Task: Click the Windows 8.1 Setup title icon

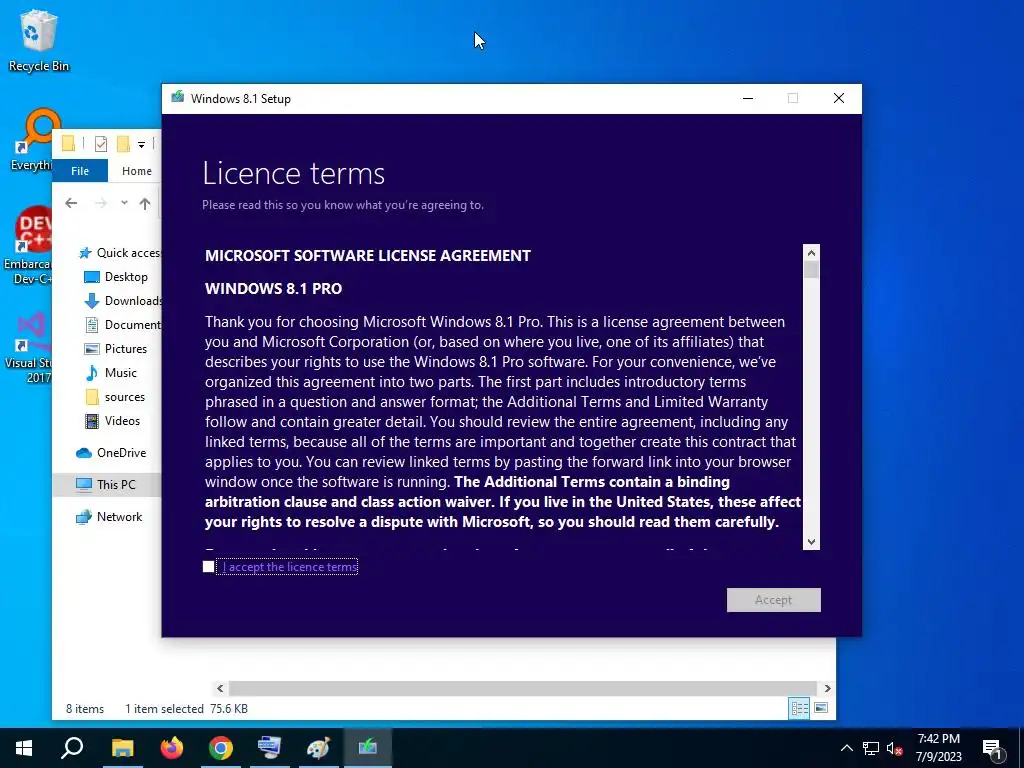Action: (x=178, y=98)
